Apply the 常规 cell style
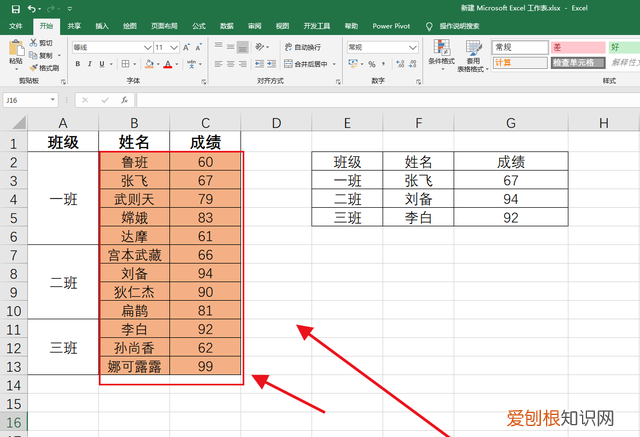Image resolution: width=640 pixels, height=437 pixels. pyautogui.click(x=520, y=47)
